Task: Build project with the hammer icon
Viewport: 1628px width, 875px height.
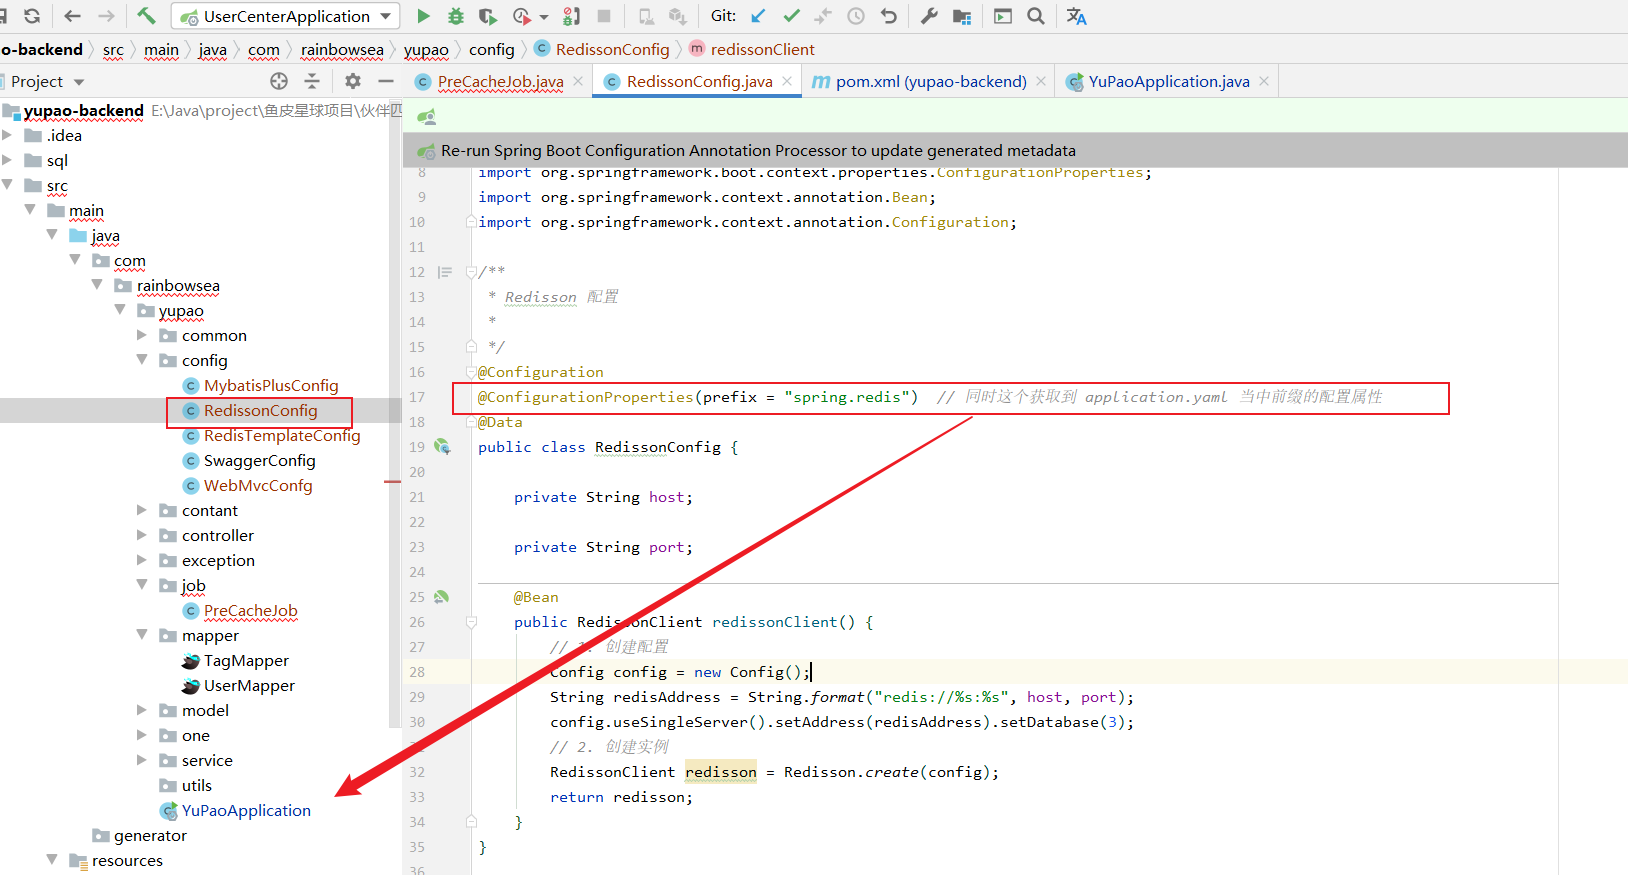Action: click(x=146, y=16)
